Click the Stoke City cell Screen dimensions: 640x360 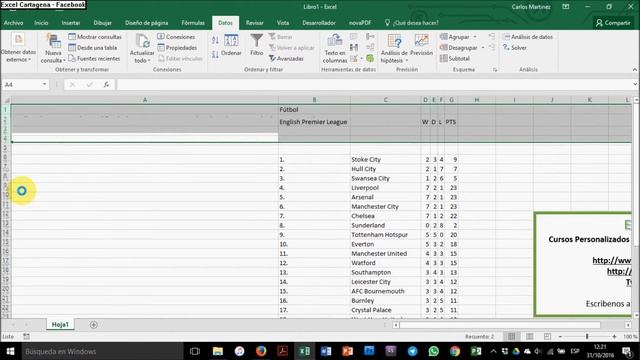tap(385, 160)
